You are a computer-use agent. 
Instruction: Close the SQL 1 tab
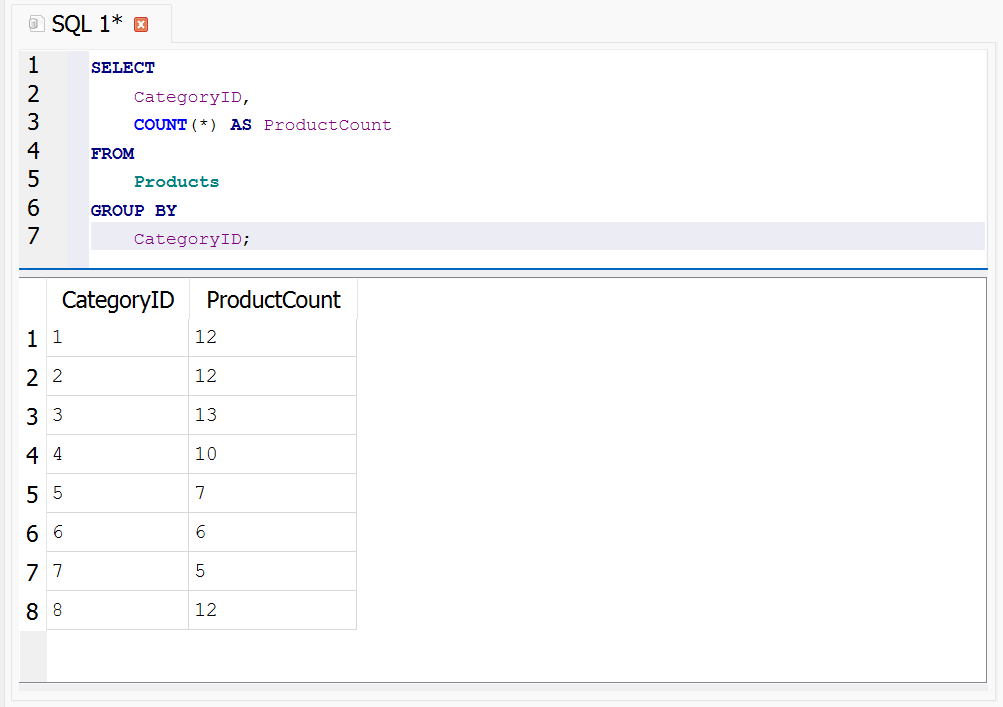[x=141, y=24]
